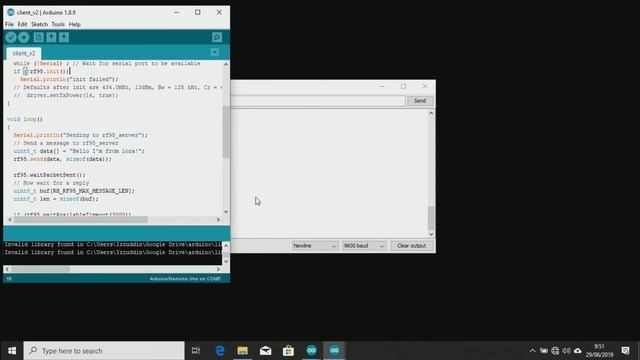Click the first Invalid library console message
This screenshot has height=360, width=640.
click(x=113, y=244)
